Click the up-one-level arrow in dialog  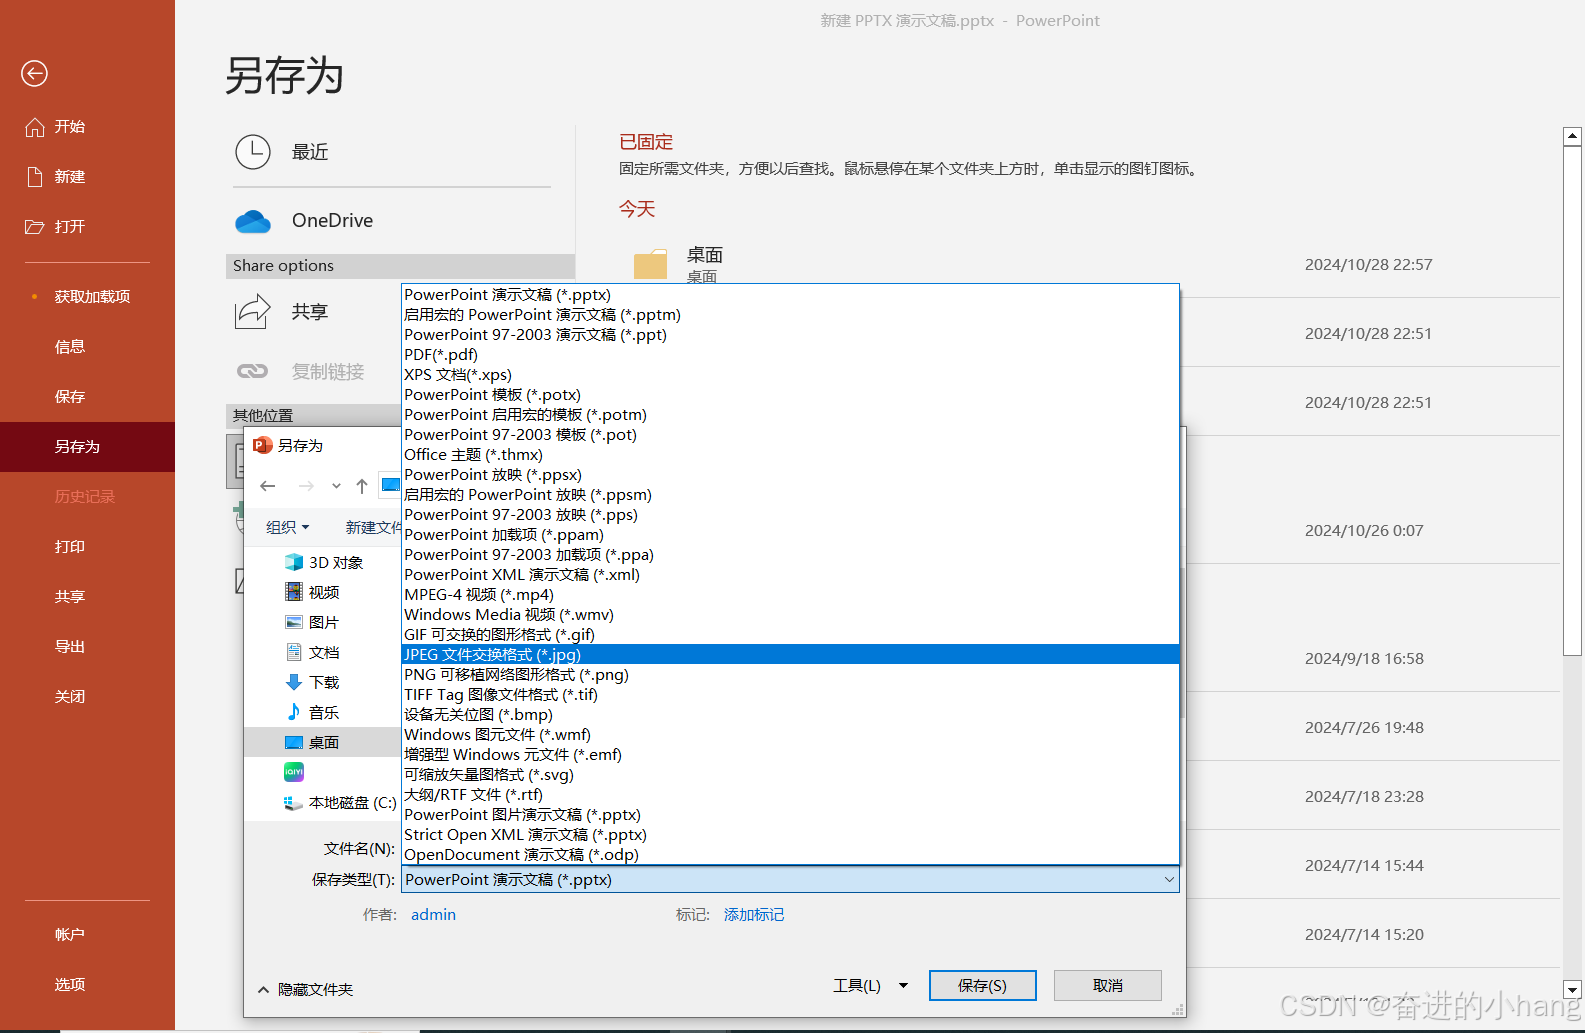[362, 486]
